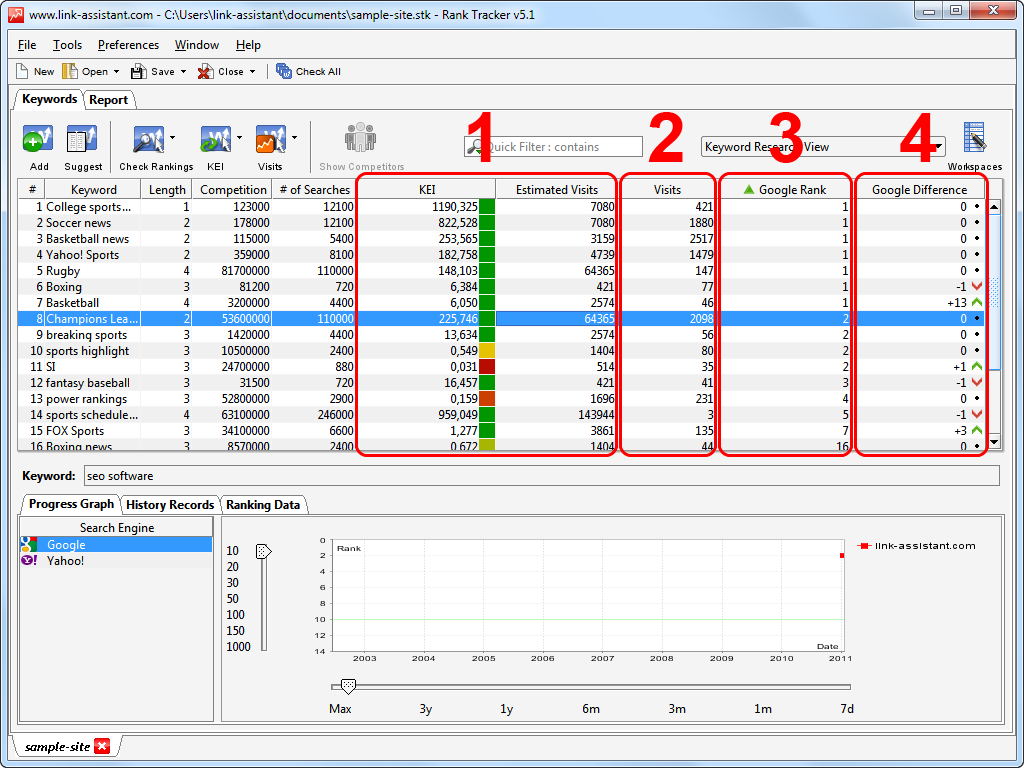The image size is (1024, 768).
Task: Sort by Length column header
Action: [x=167, y=189]
